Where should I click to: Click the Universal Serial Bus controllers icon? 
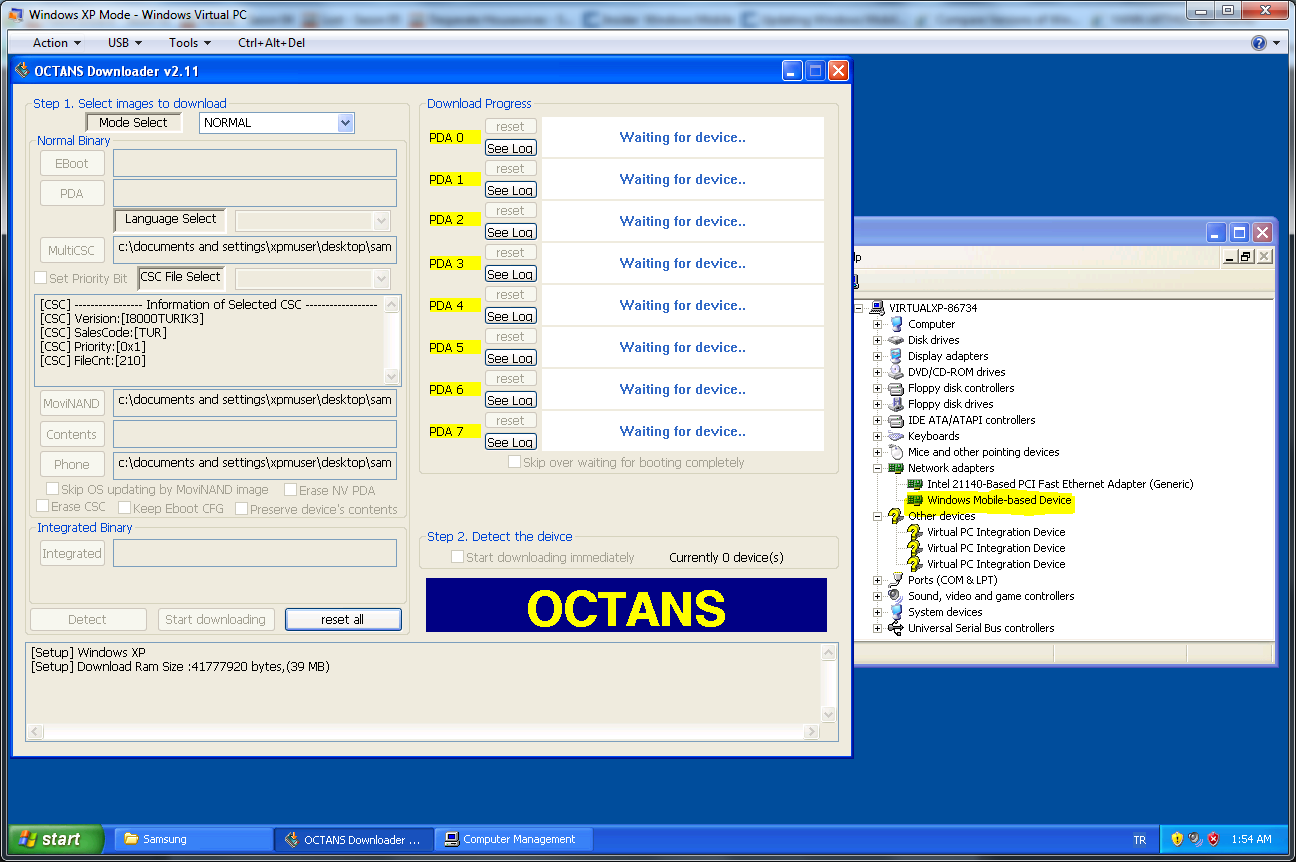coord(895,628)
